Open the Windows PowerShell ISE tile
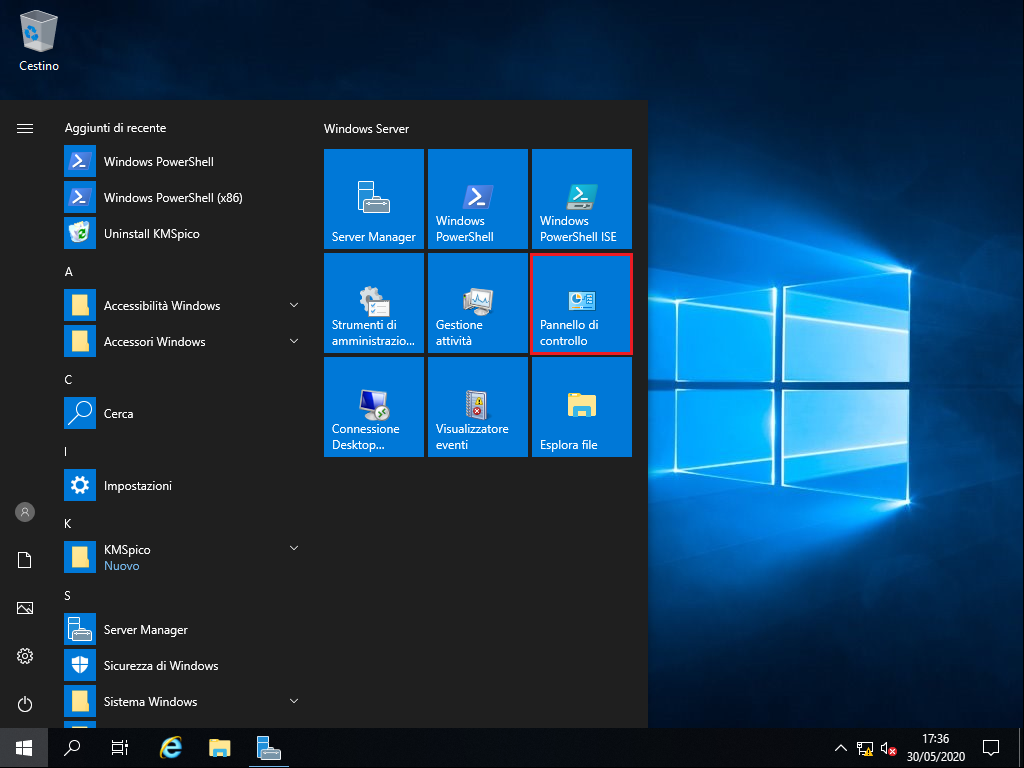 point(582,199)
